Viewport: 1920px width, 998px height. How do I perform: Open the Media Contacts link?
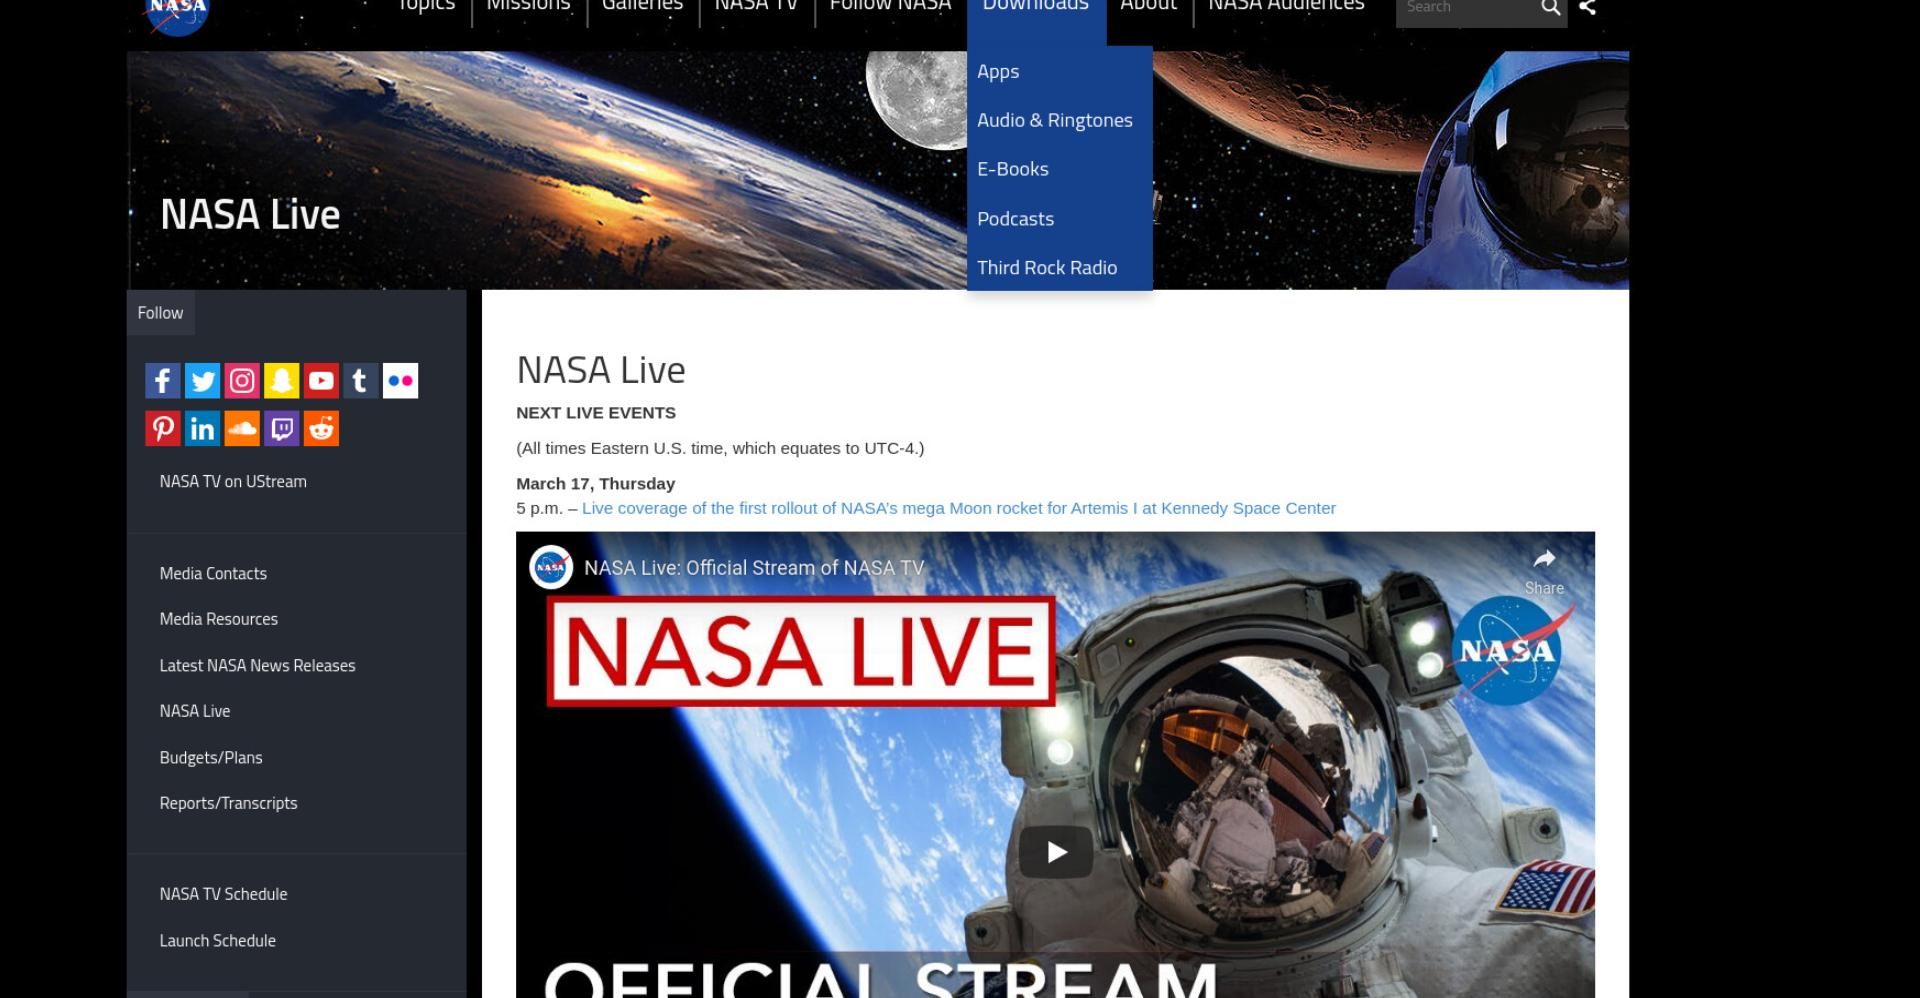tap(213, 573)
